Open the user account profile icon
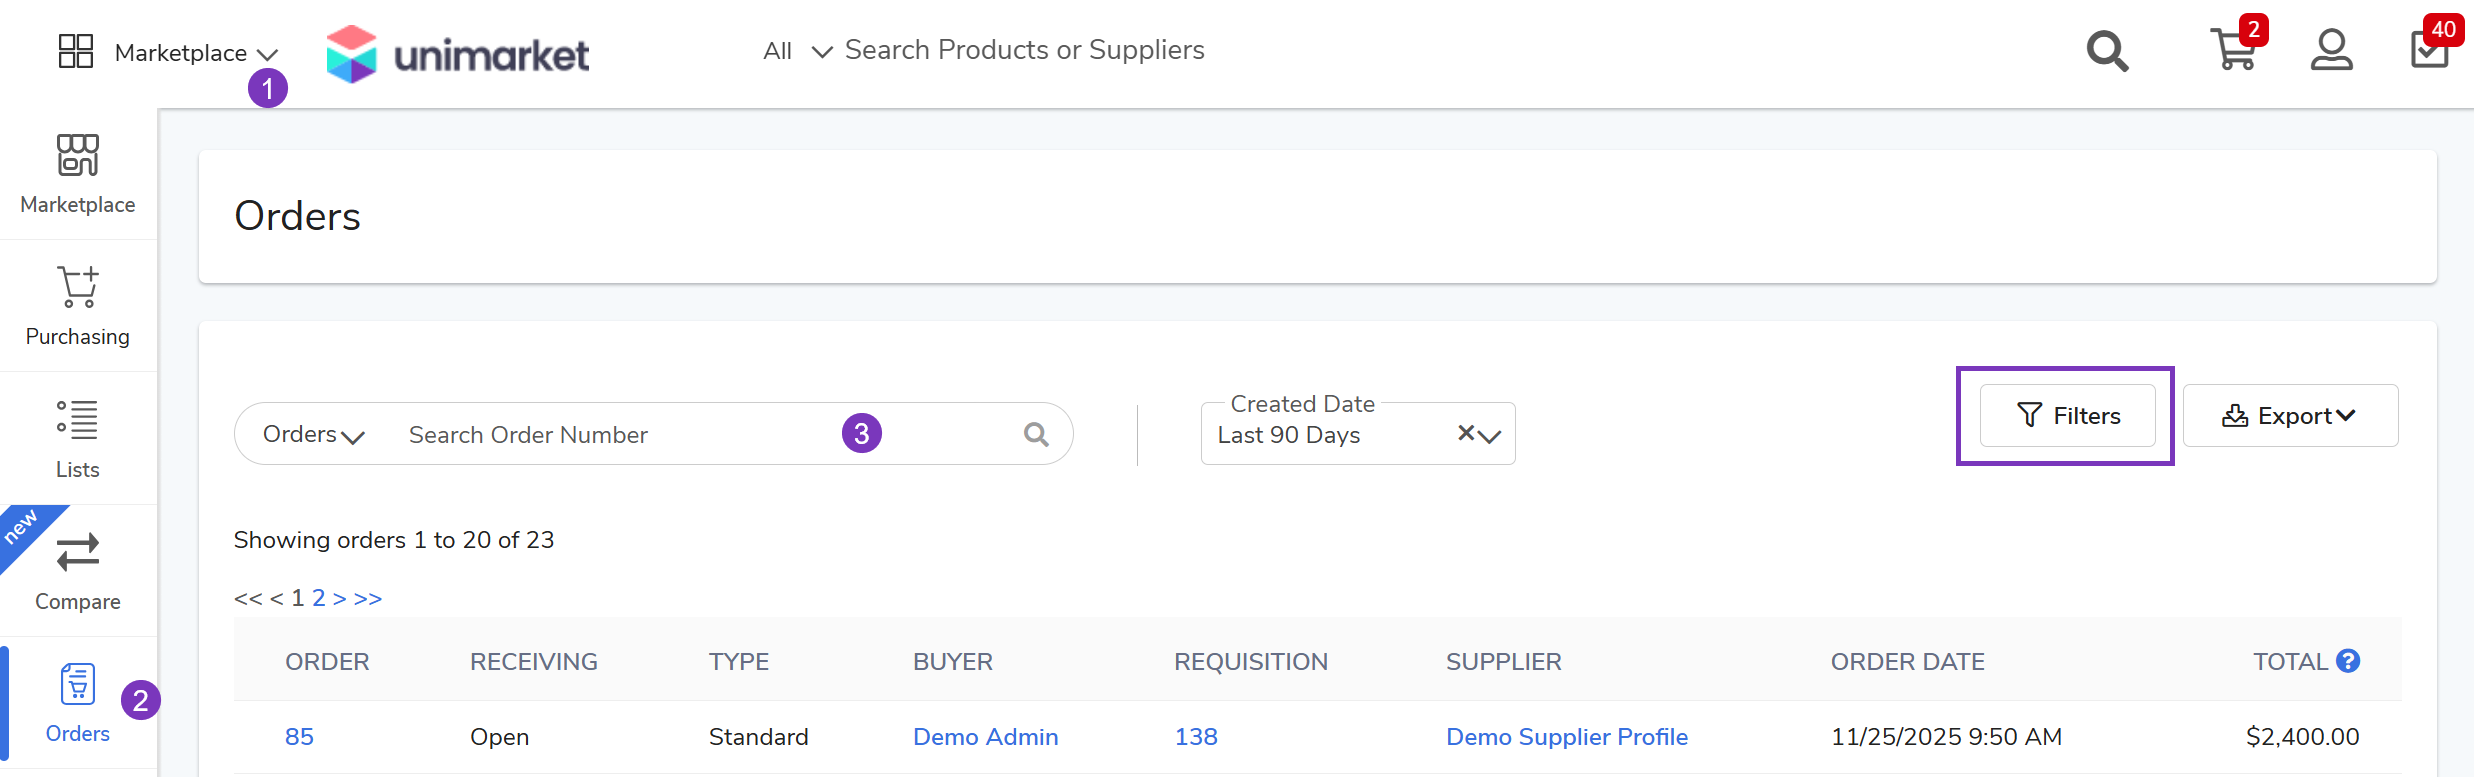 click(x=2331, y=50)
